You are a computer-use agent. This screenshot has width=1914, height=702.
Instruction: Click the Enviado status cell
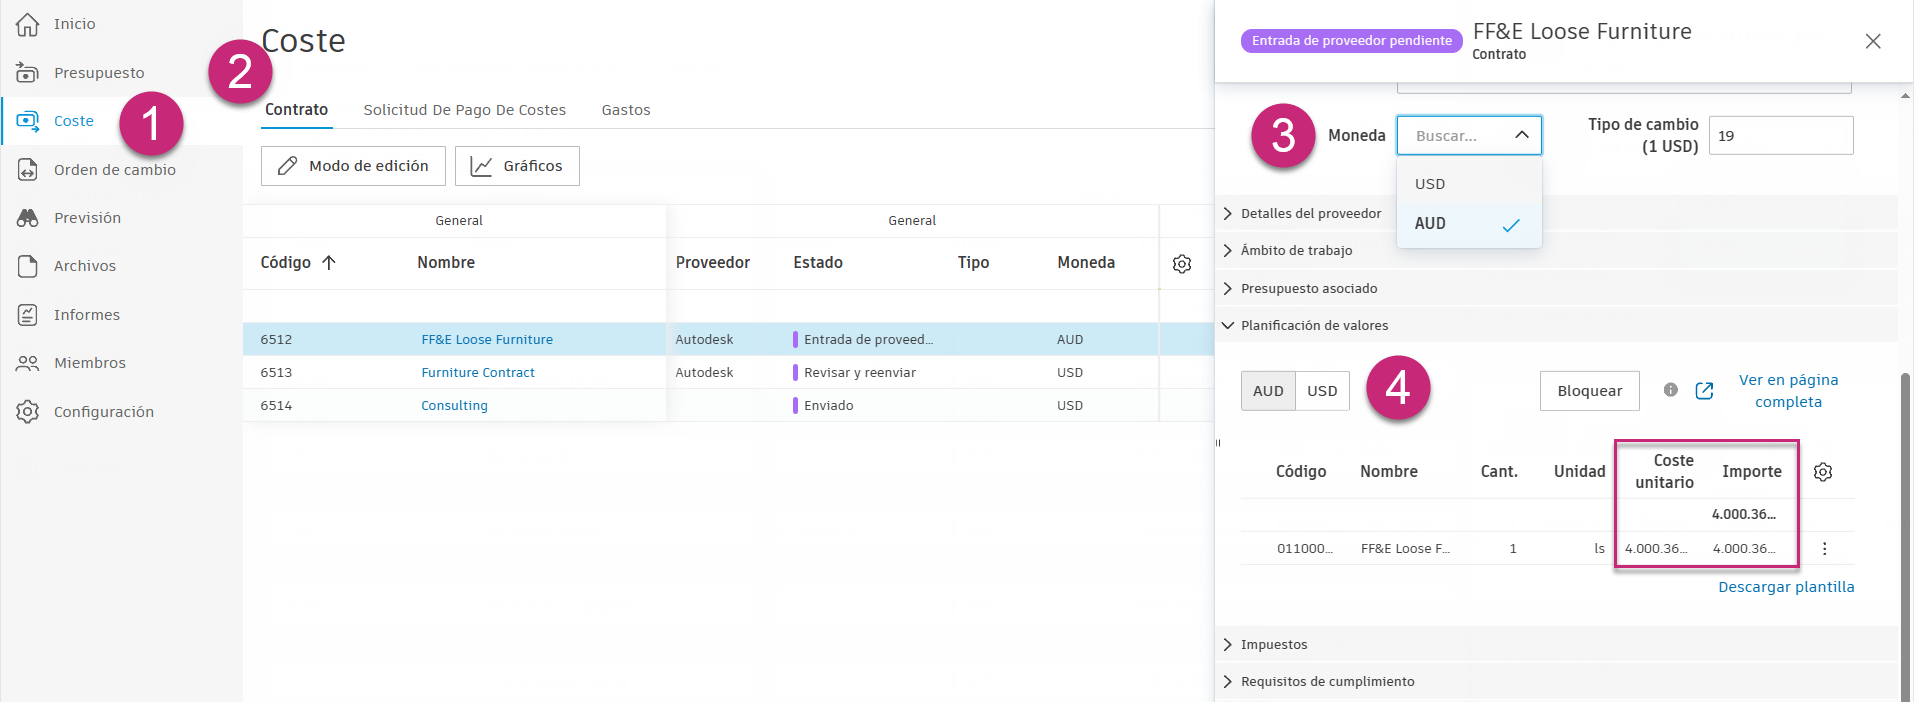click(x=829, y=406)
